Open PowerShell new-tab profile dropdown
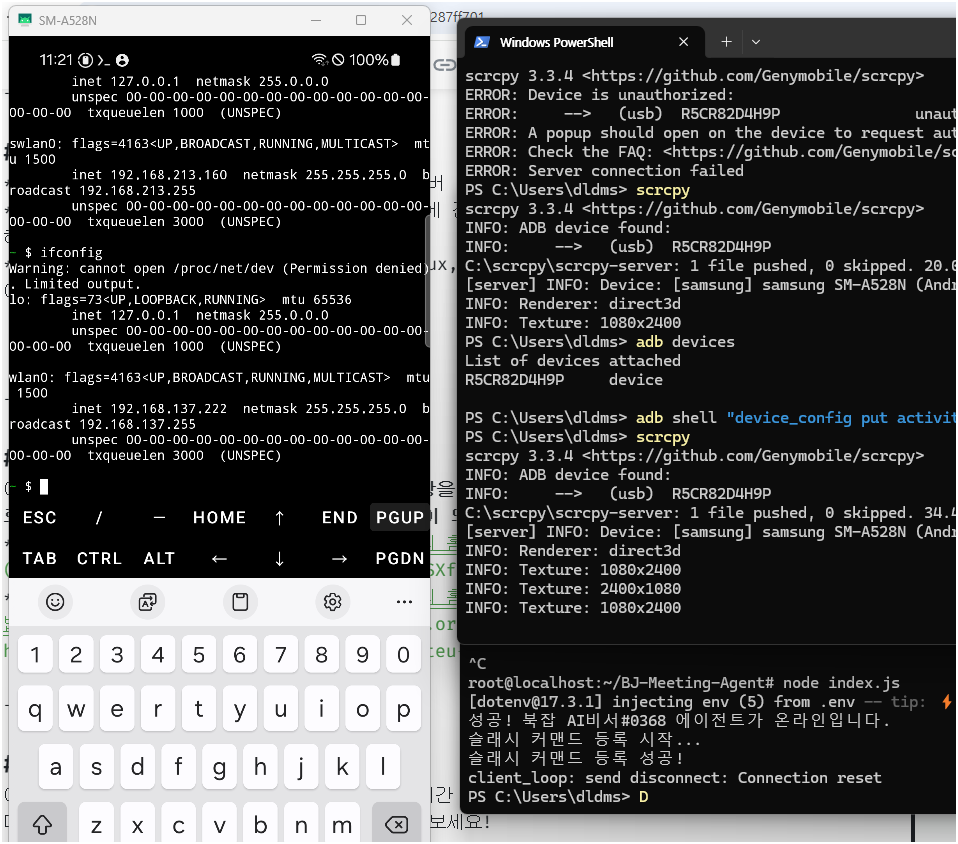 pyautogui.click(x=756, y=42)
